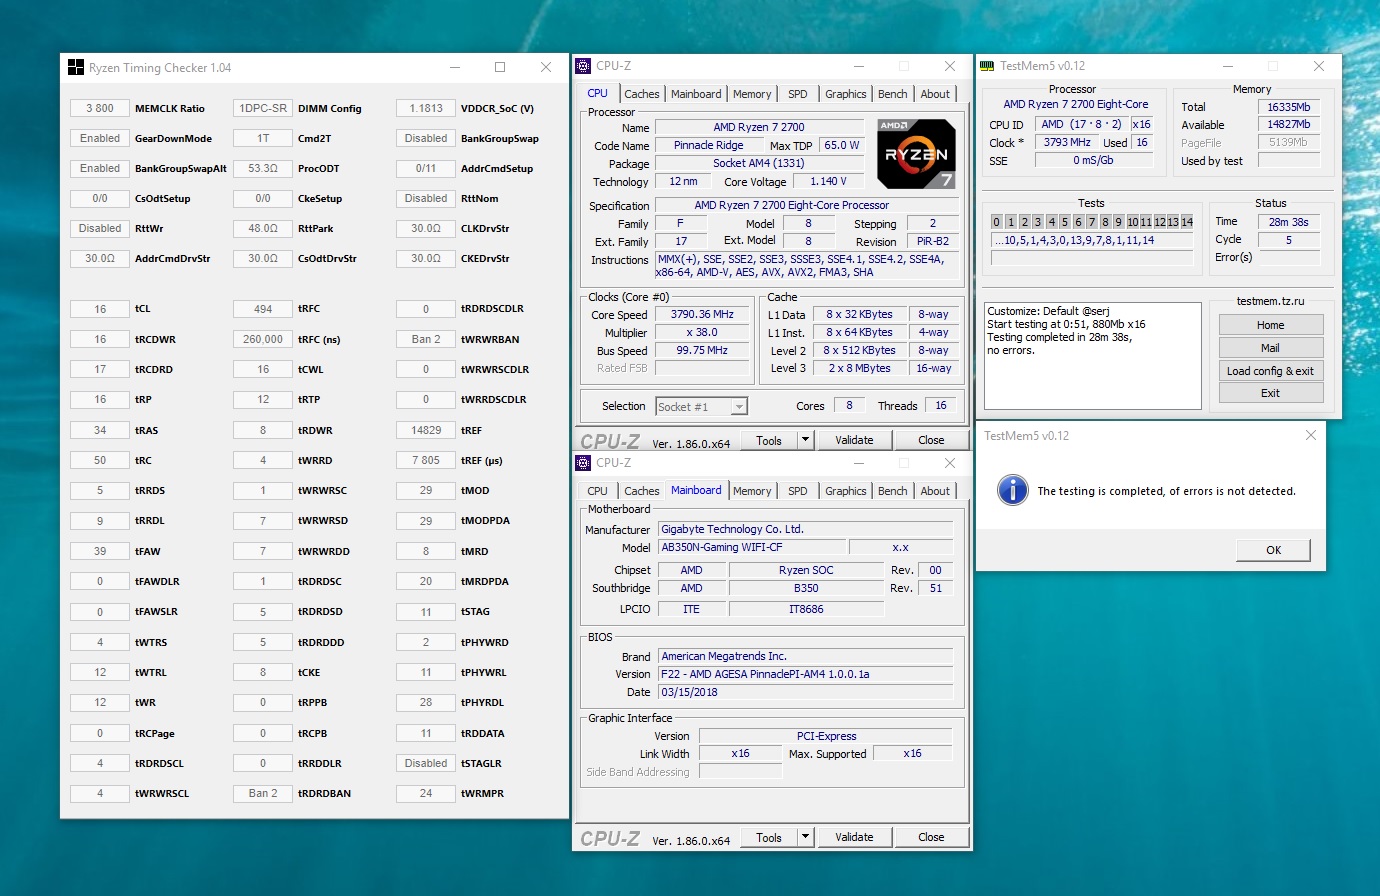Click the Ryzen 7 logo in CPU-Z
1380x896 pixels.
coord(915,154)
